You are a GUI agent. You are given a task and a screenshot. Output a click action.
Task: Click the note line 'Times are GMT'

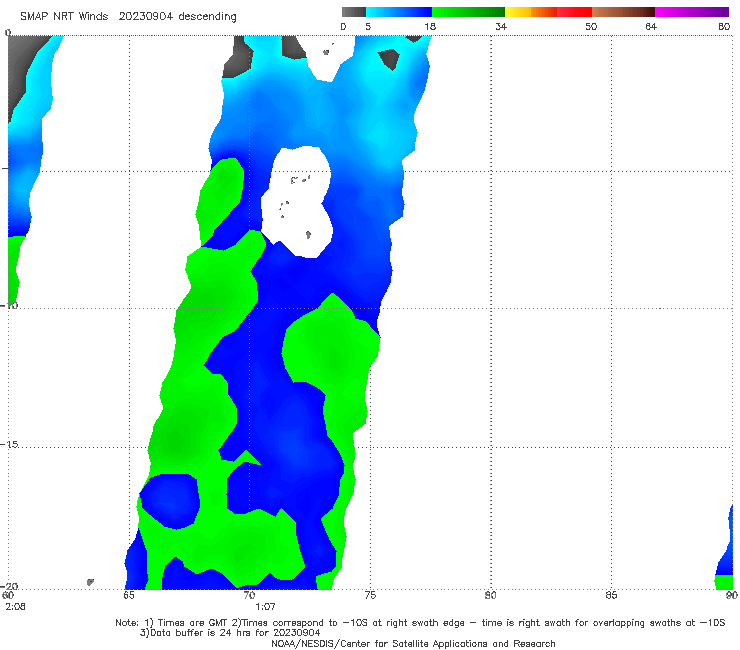(x=192, y=623)
